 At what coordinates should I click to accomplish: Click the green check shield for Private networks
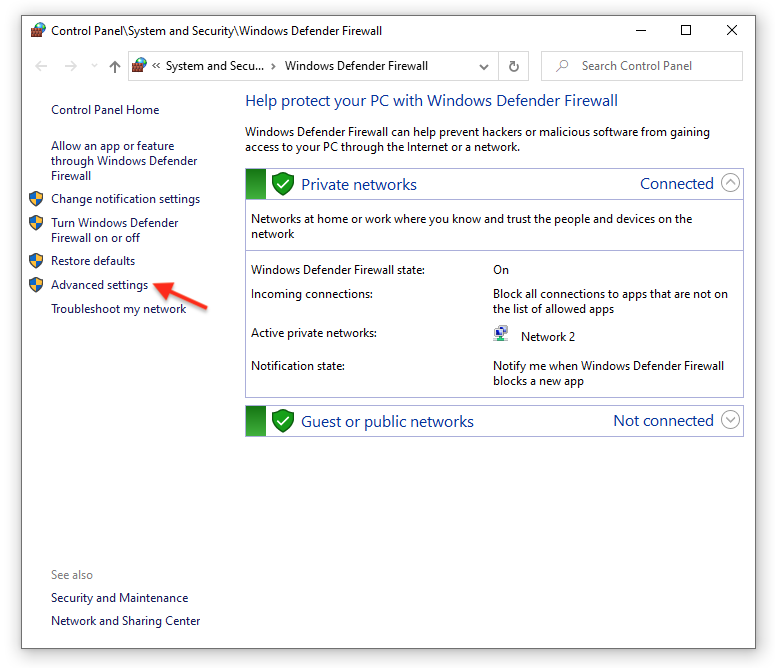point(283,184)
